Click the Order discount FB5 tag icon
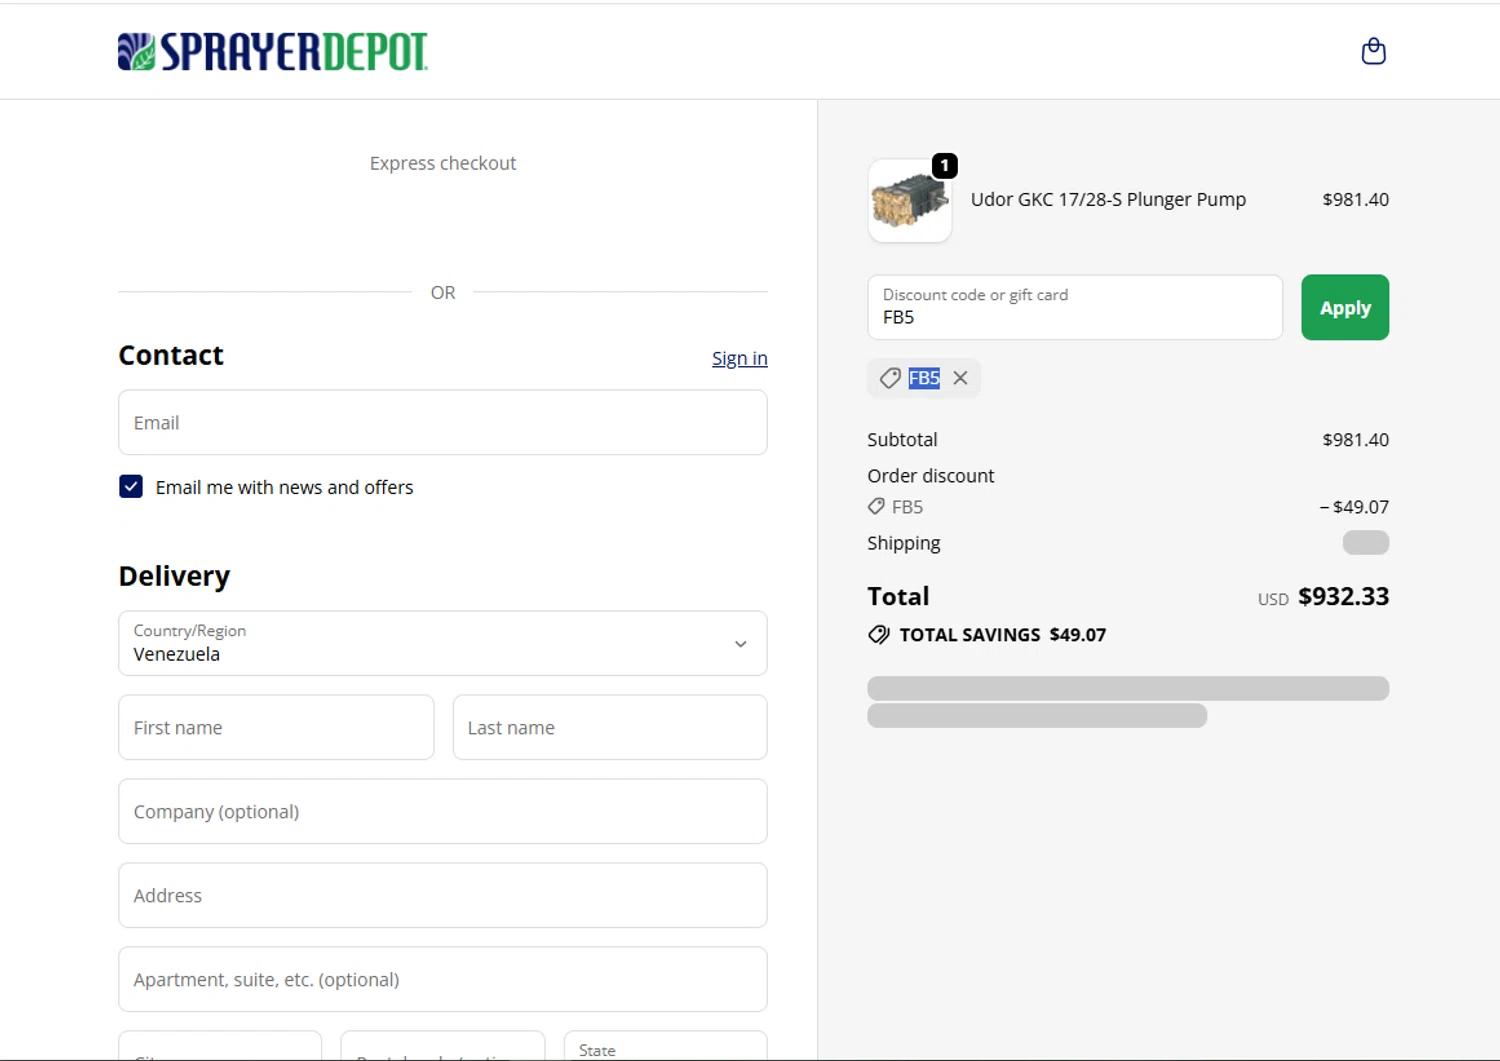The height and width of the screenshot is (1061, 1500). click(876, 507)
